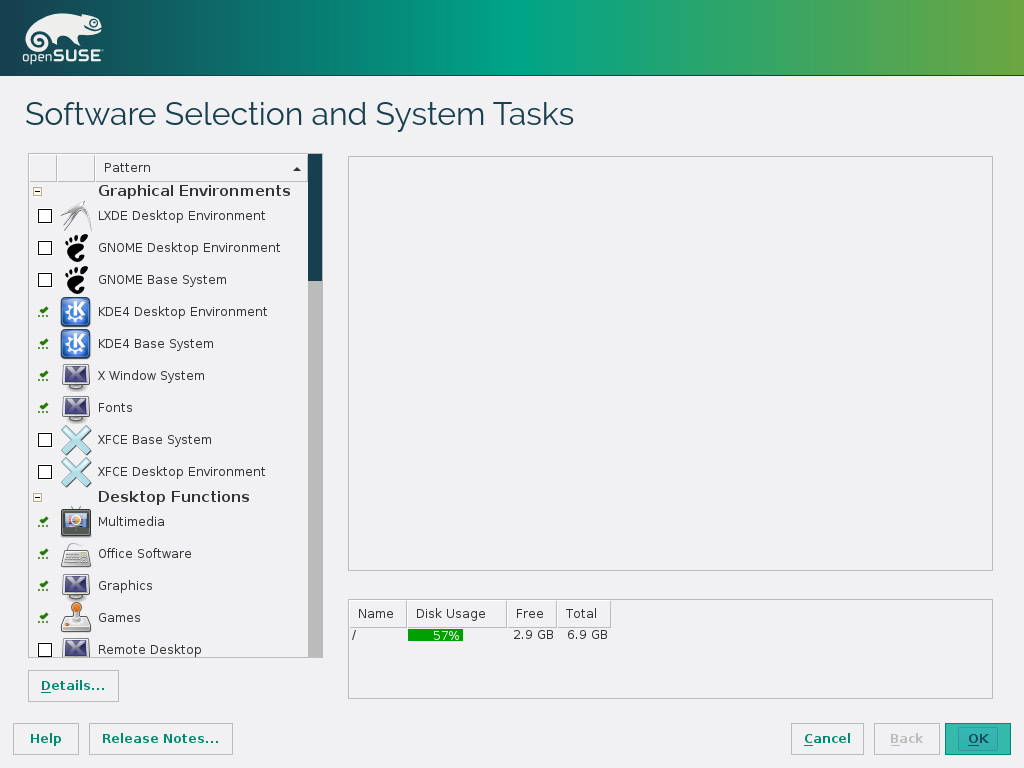Collapse the Desktop Functions group
Screen dimensions: 1024x768
point(38,497)
